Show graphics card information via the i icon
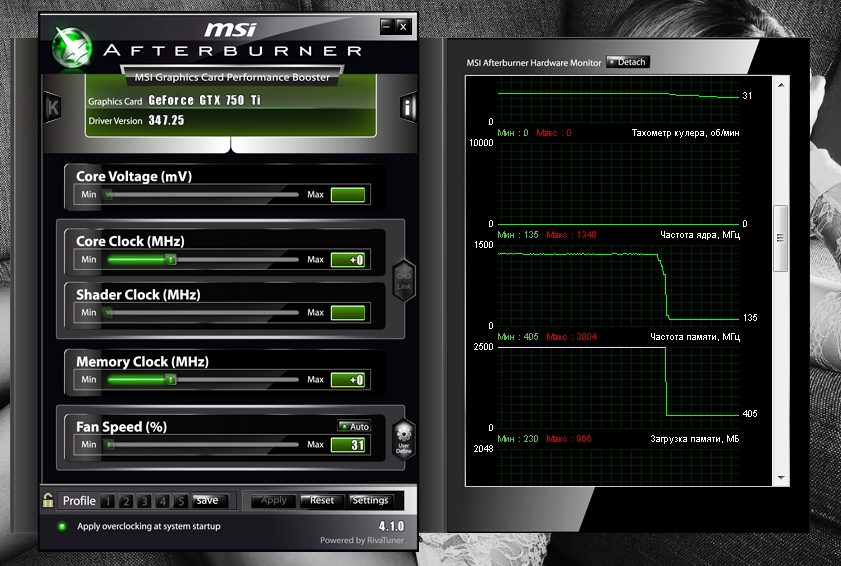 [409, 107]
